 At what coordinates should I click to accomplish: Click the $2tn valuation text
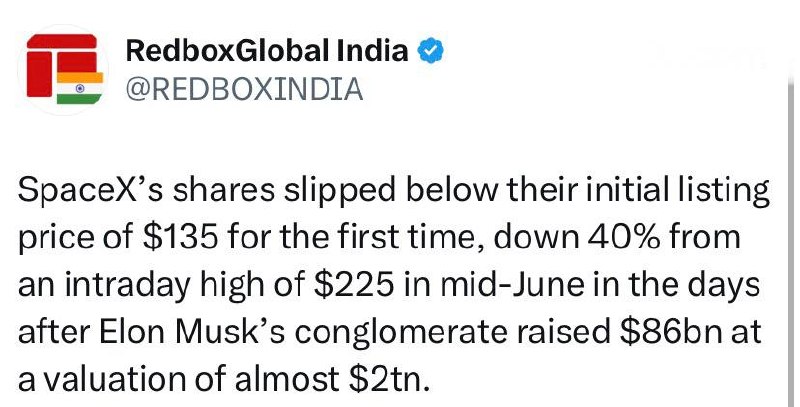tap(388, 379)
